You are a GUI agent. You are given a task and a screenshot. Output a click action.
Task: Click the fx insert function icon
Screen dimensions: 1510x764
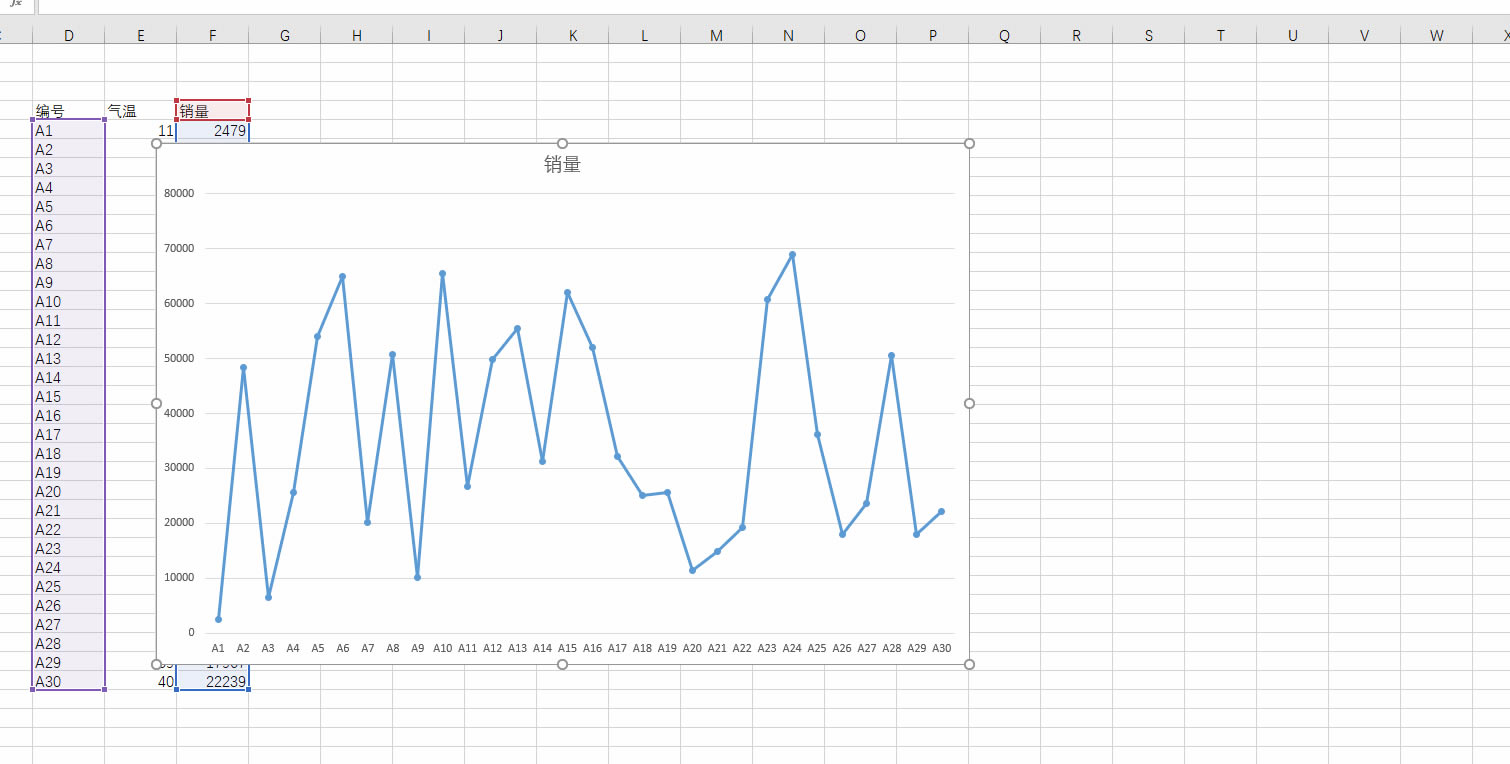(x=16, y=4)
